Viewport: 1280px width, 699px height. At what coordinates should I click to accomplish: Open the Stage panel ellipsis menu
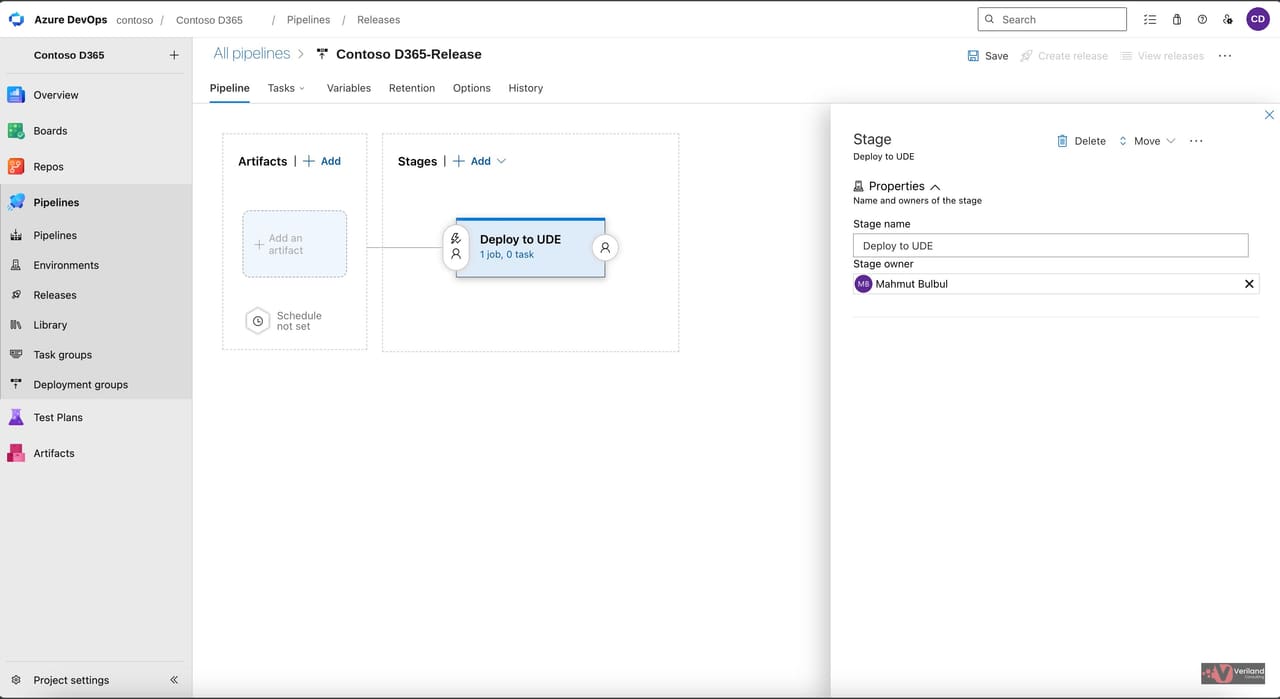click(1196, 141)
